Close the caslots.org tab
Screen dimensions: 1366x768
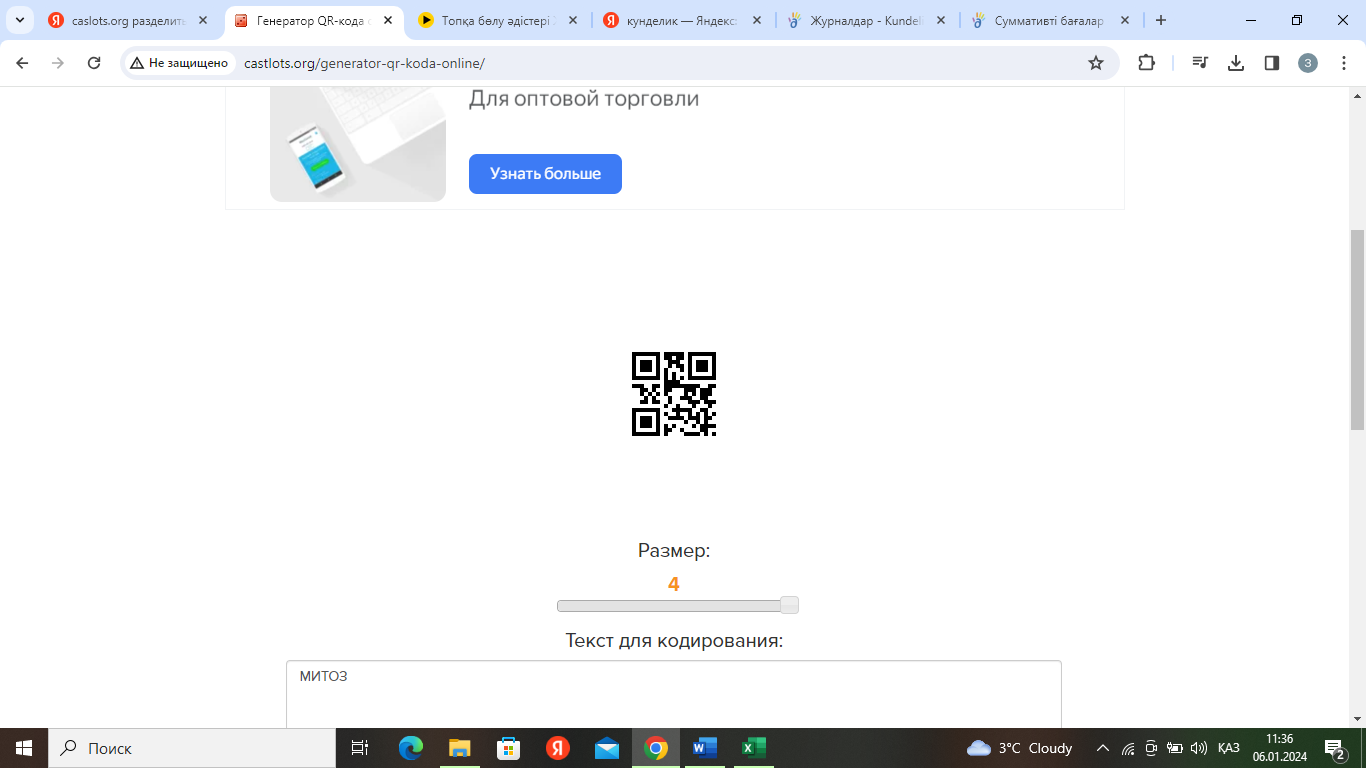pos(204,20)
